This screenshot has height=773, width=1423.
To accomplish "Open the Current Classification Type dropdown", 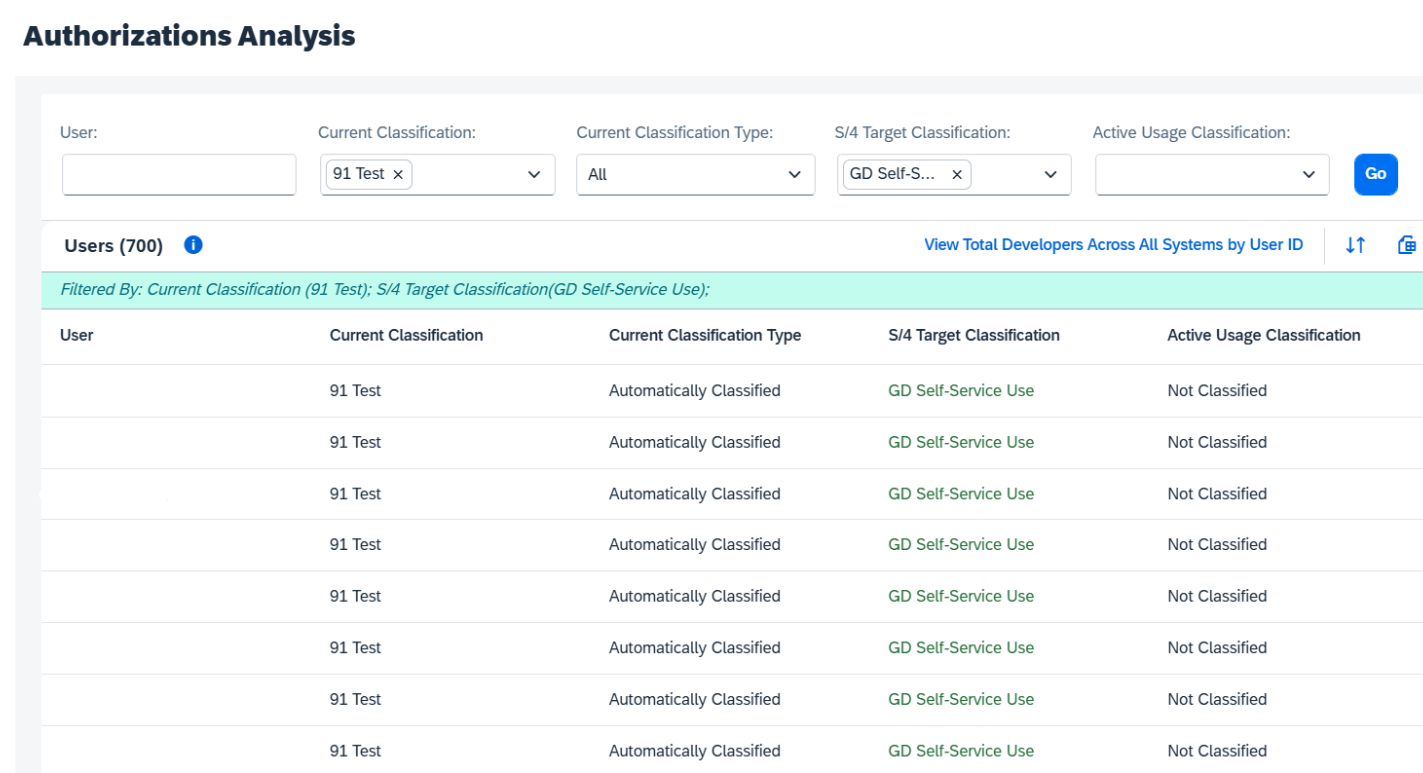I will [x=695, y=175].
